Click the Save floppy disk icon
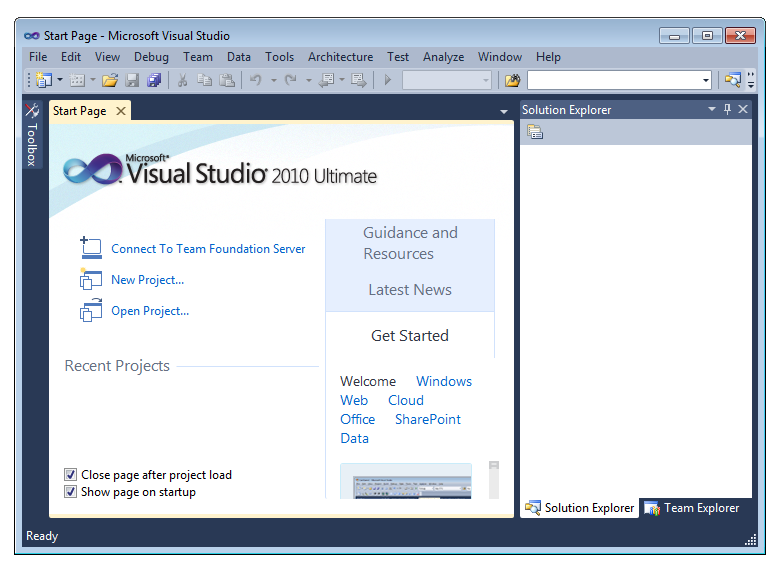778x568 pixels. [x=132, y=80]
